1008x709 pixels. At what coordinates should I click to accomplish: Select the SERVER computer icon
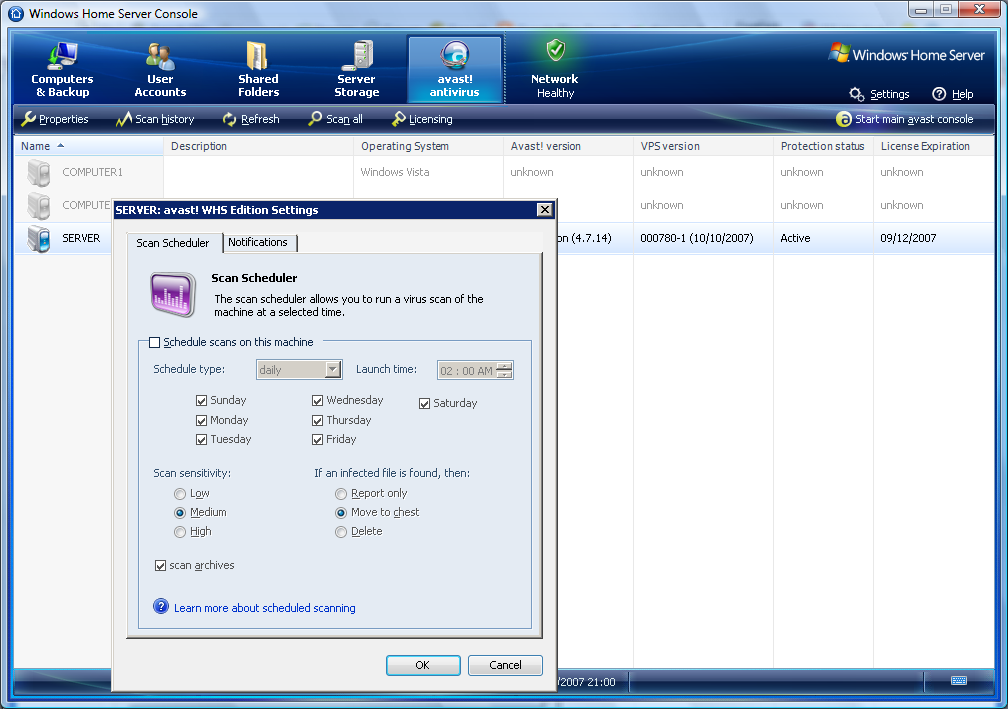point(39,238)
